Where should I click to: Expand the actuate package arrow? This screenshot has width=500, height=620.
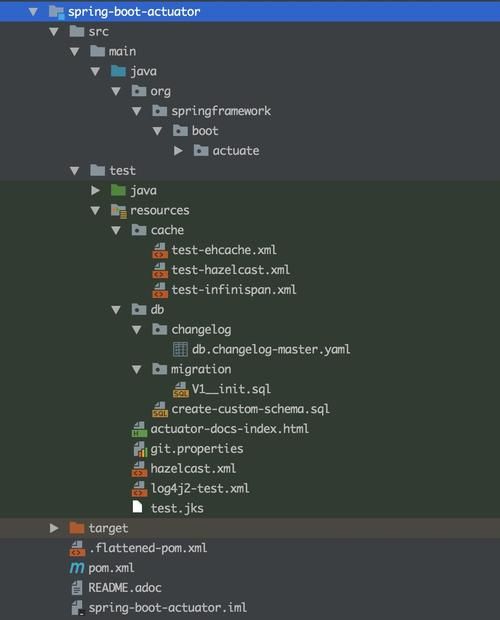click(x=178, y=151)
